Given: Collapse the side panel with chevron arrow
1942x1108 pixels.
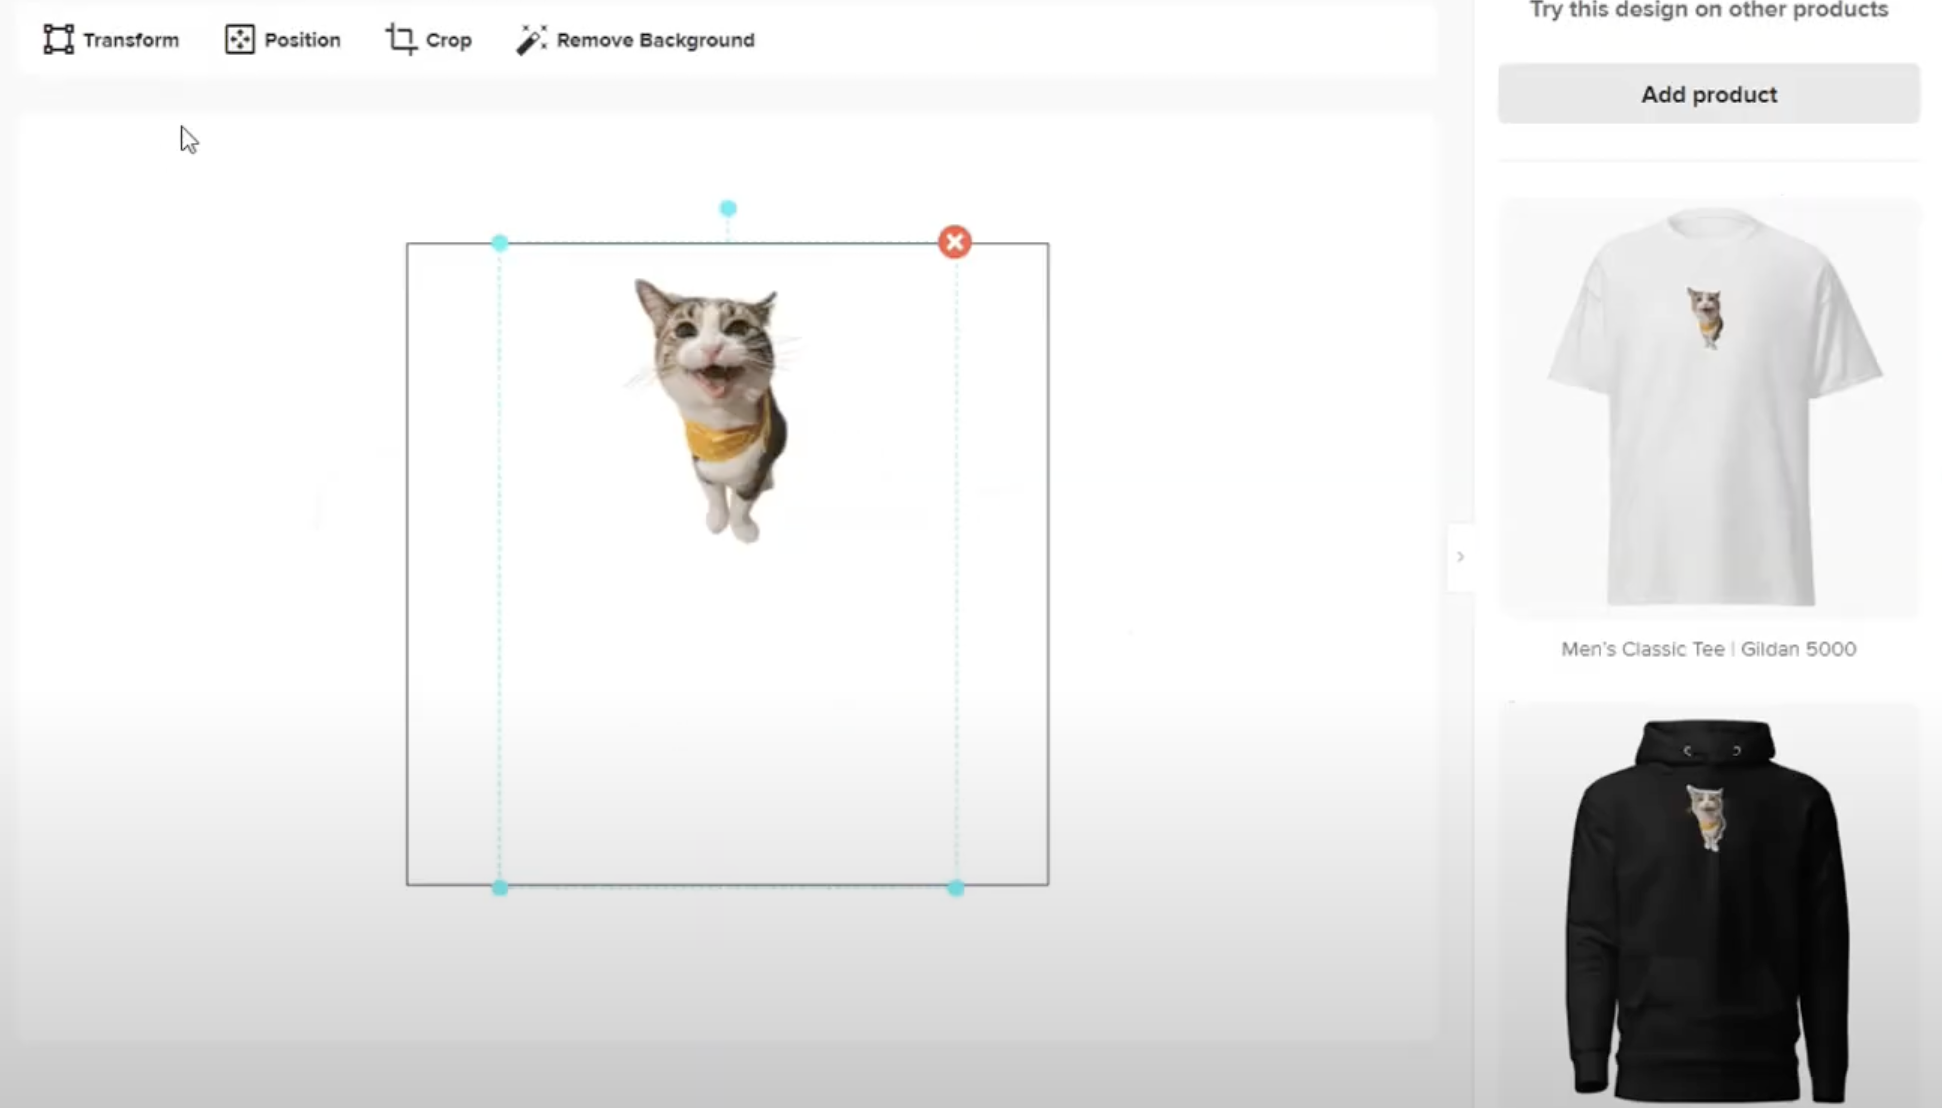Looking at the screenshot, I should pyautogui.click(x=1460, y=557).
